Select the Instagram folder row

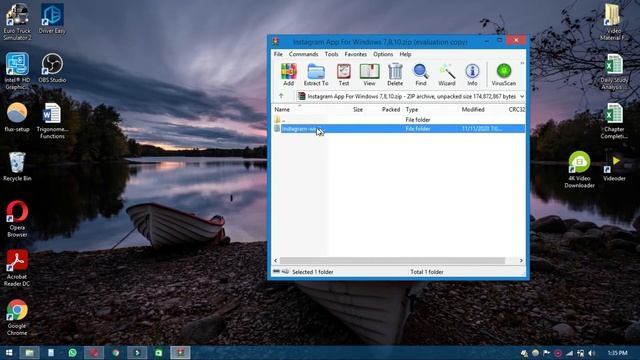click(x=399, y=129)
